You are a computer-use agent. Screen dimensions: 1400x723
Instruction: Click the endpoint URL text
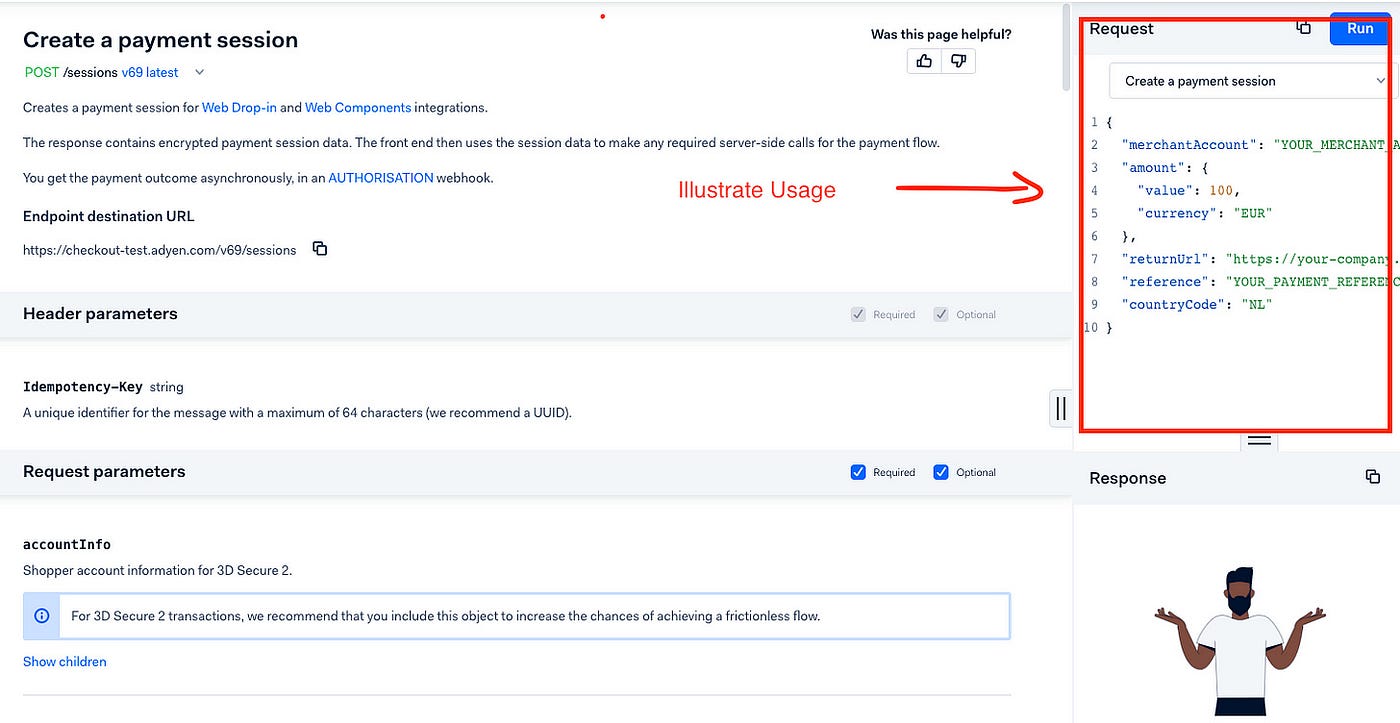click(160, 250)
